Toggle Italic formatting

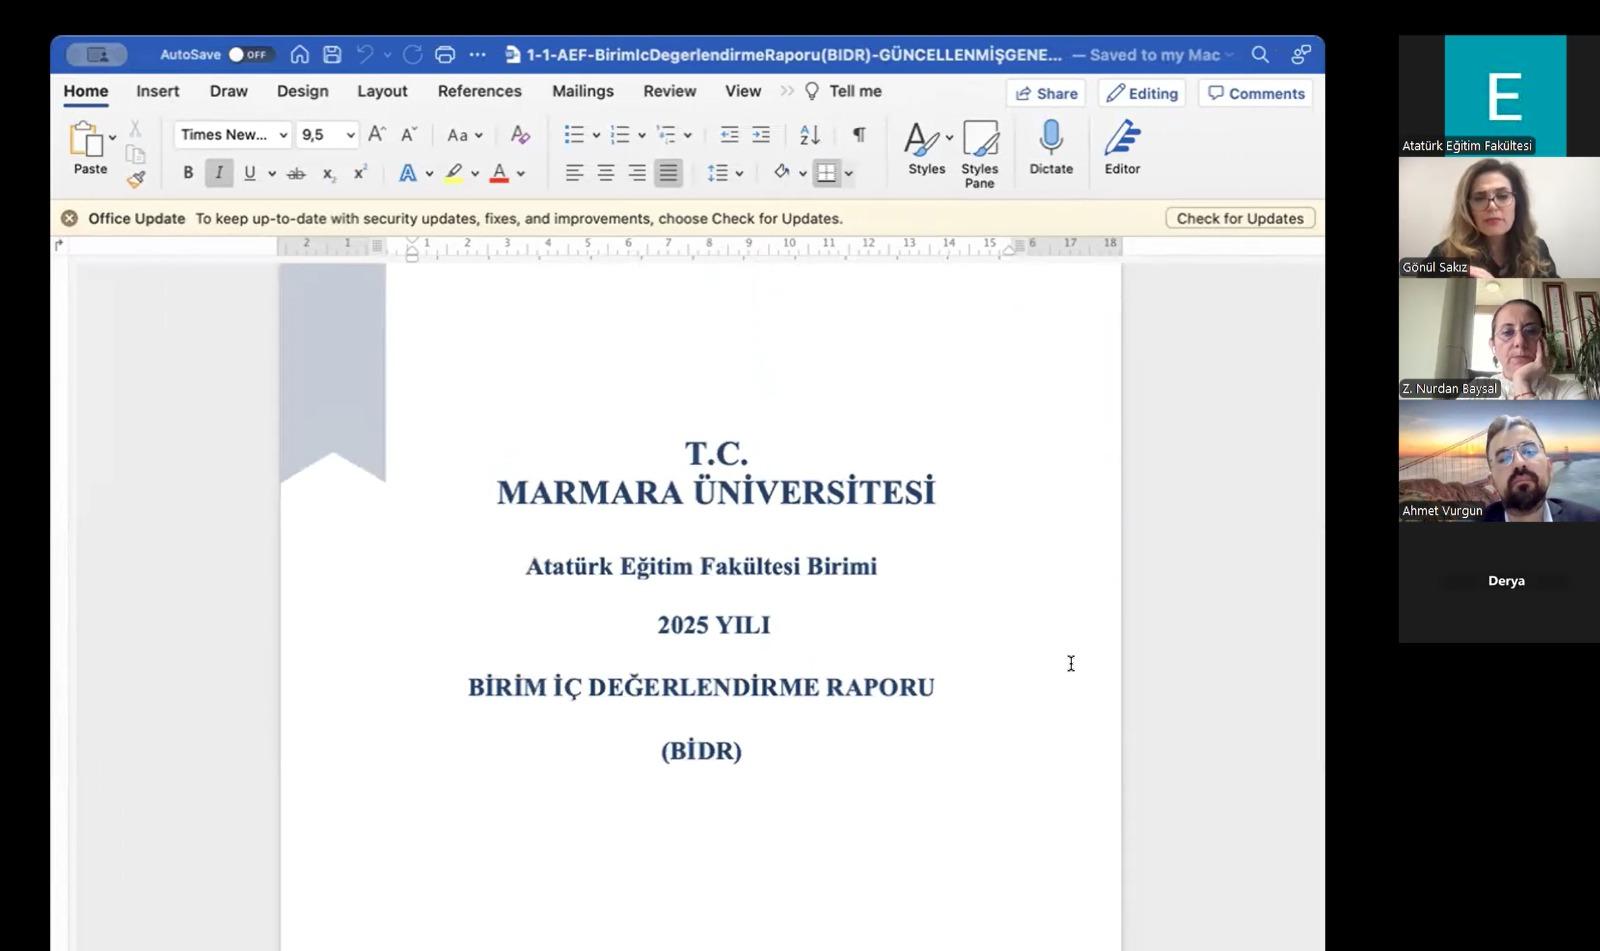click(x=219, y=173)
